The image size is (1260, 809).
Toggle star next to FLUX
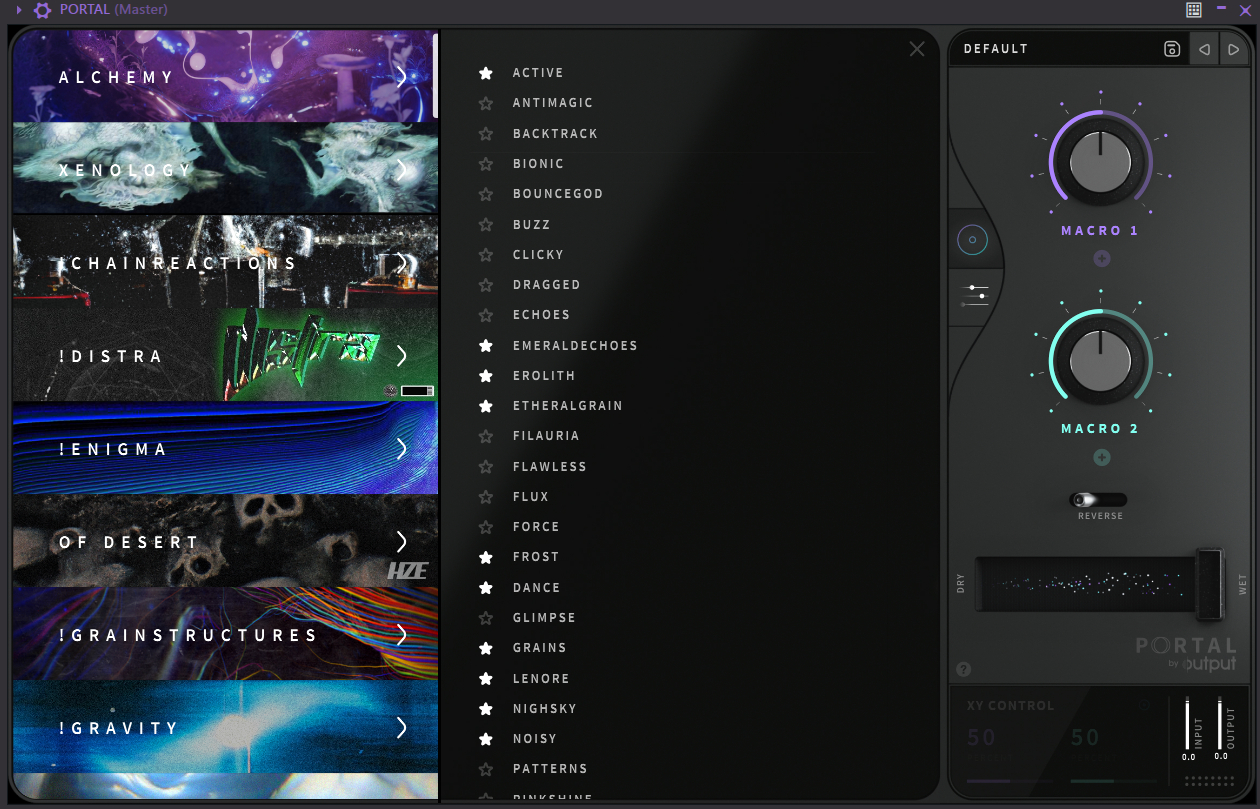[x=486, y=496]
